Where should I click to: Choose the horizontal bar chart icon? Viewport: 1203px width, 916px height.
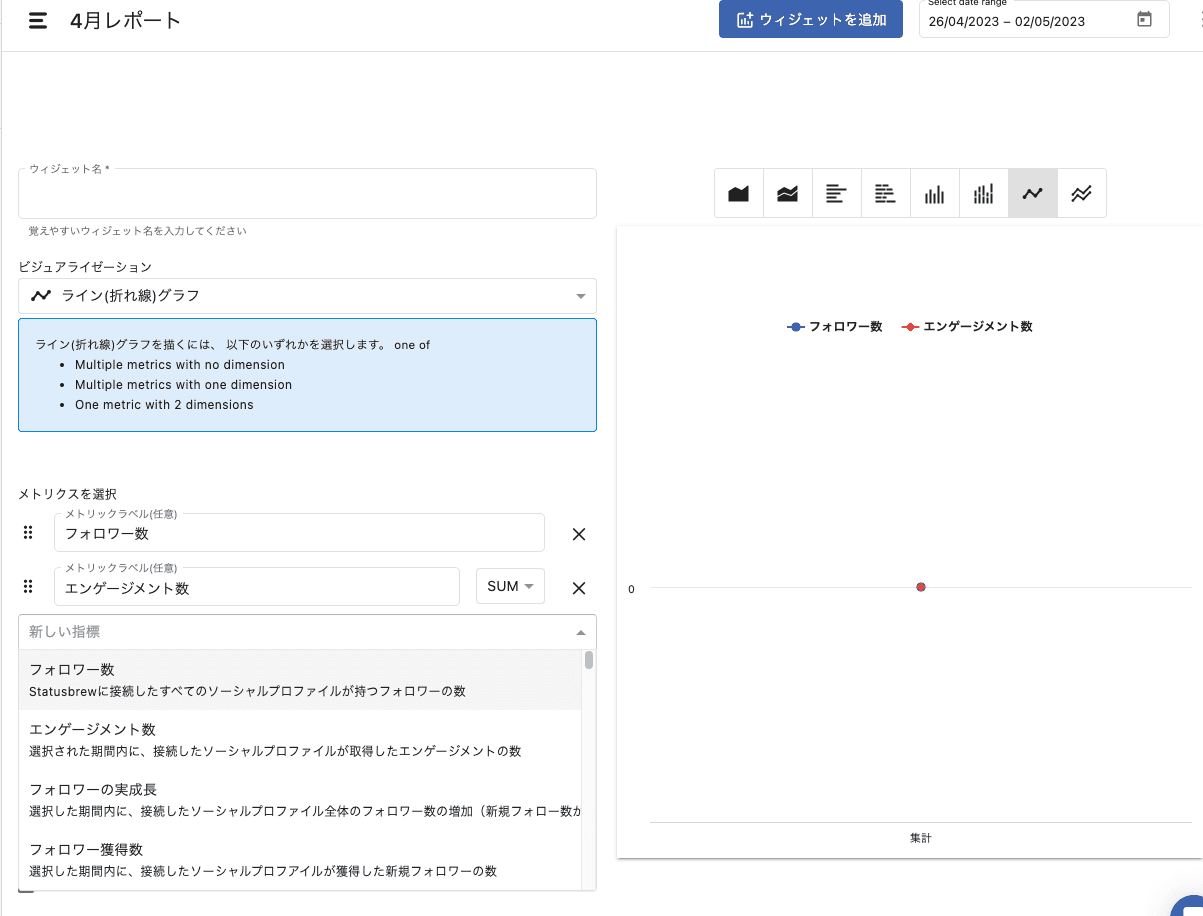pos(837,194)
